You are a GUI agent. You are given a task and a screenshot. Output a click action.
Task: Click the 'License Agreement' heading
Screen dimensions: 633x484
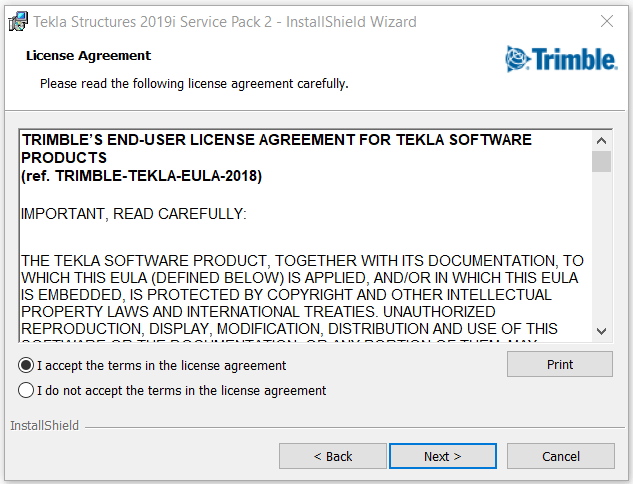click(x=88, y=55)
